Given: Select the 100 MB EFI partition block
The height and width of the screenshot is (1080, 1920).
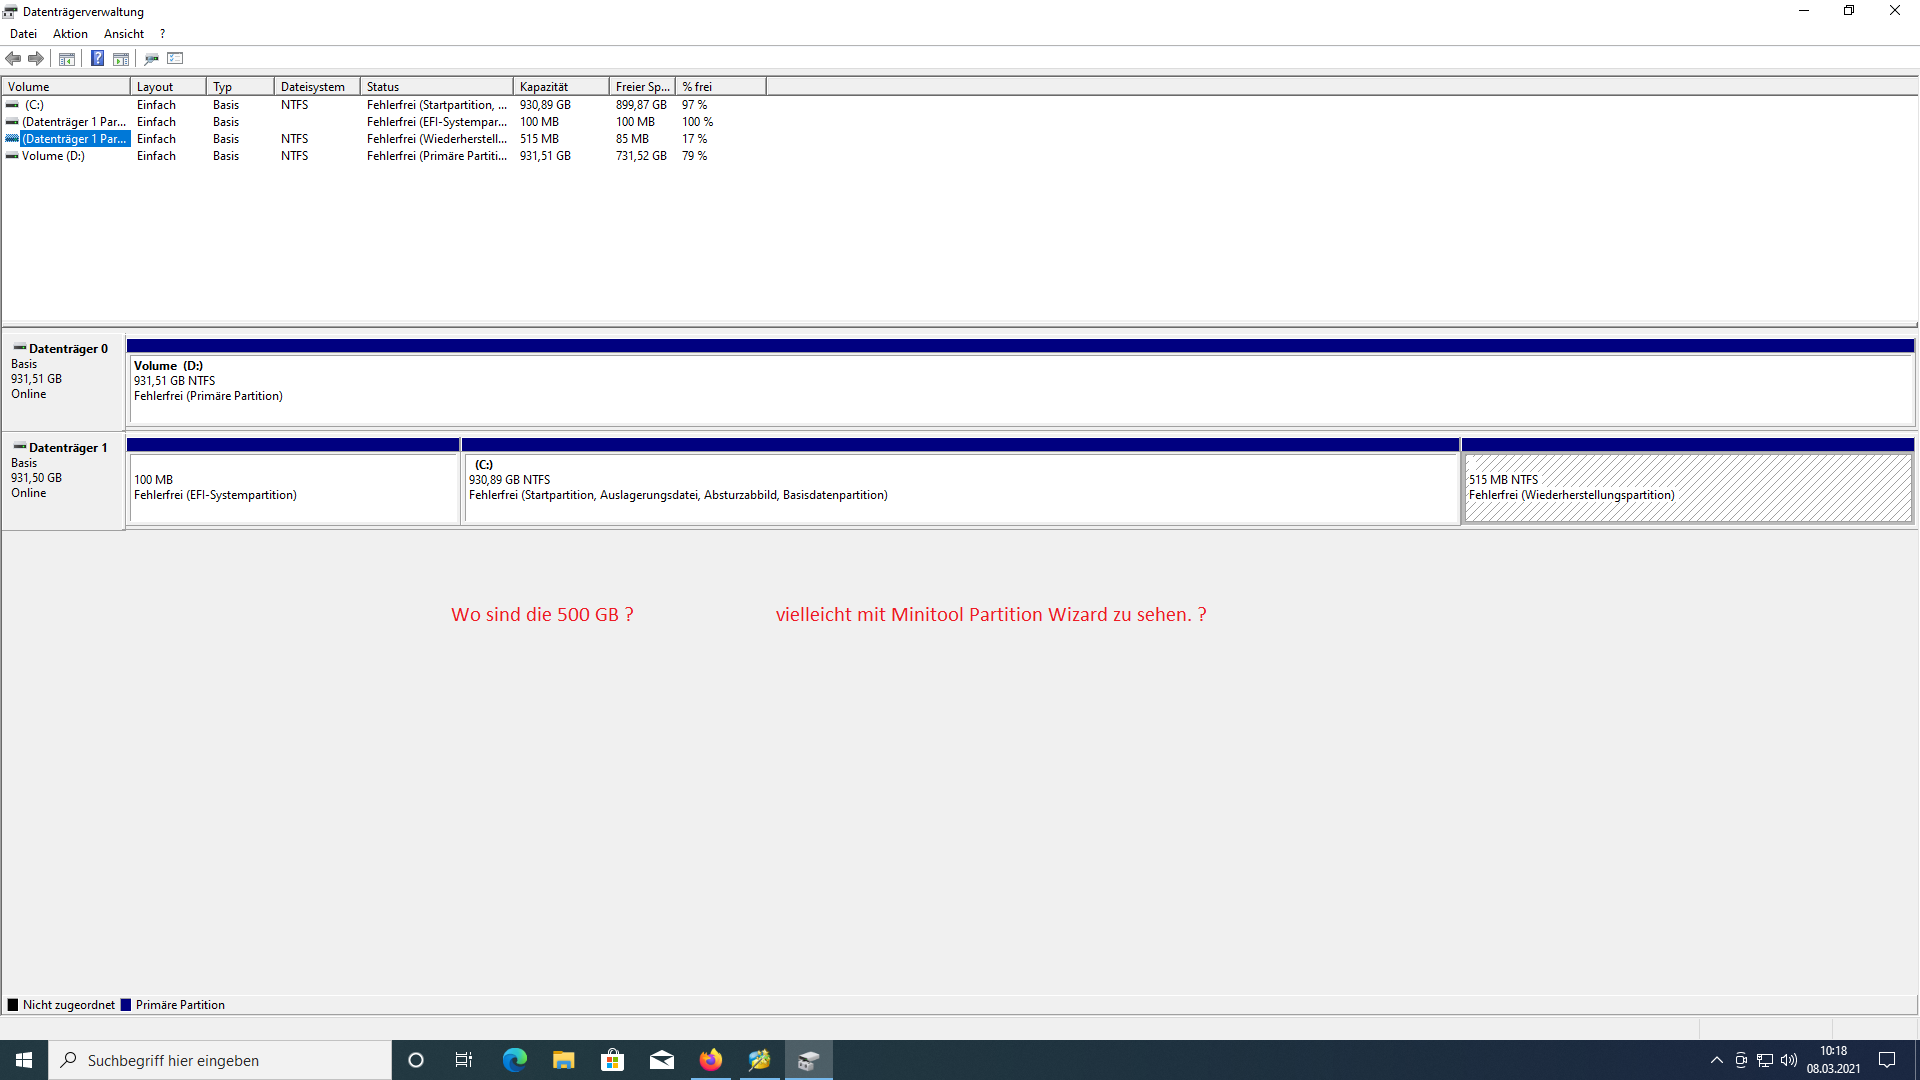Looking at the screenshot, I should (x=293, y=488).
